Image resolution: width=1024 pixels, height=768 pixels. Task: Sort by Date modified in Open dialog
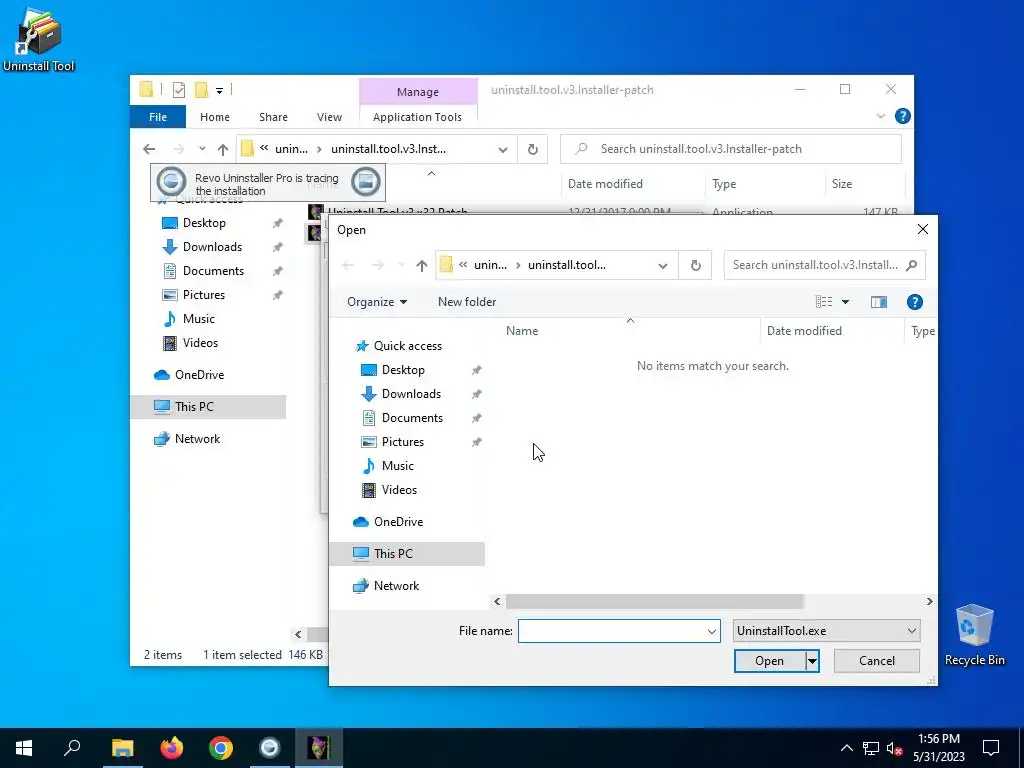(x=804, y=330)
